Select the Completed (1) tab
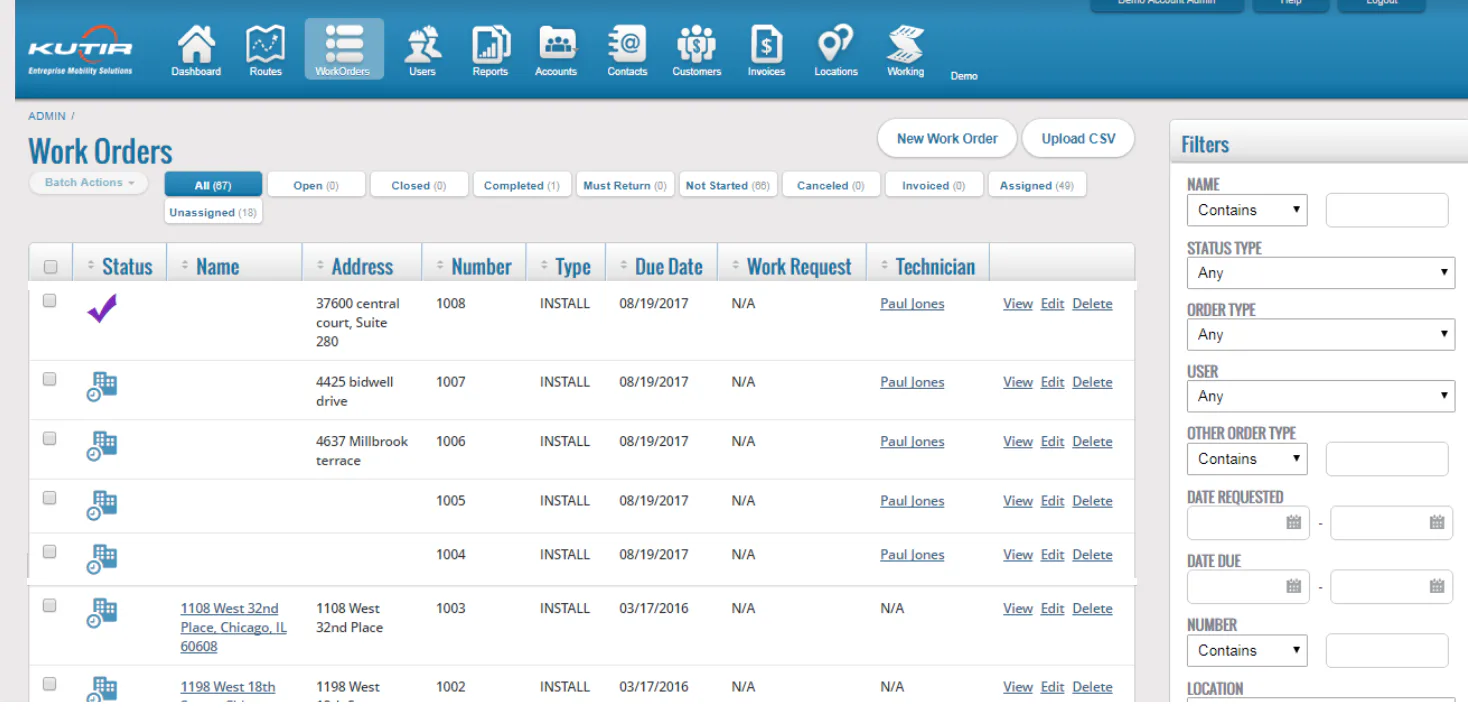 click(x=521, y=185)
